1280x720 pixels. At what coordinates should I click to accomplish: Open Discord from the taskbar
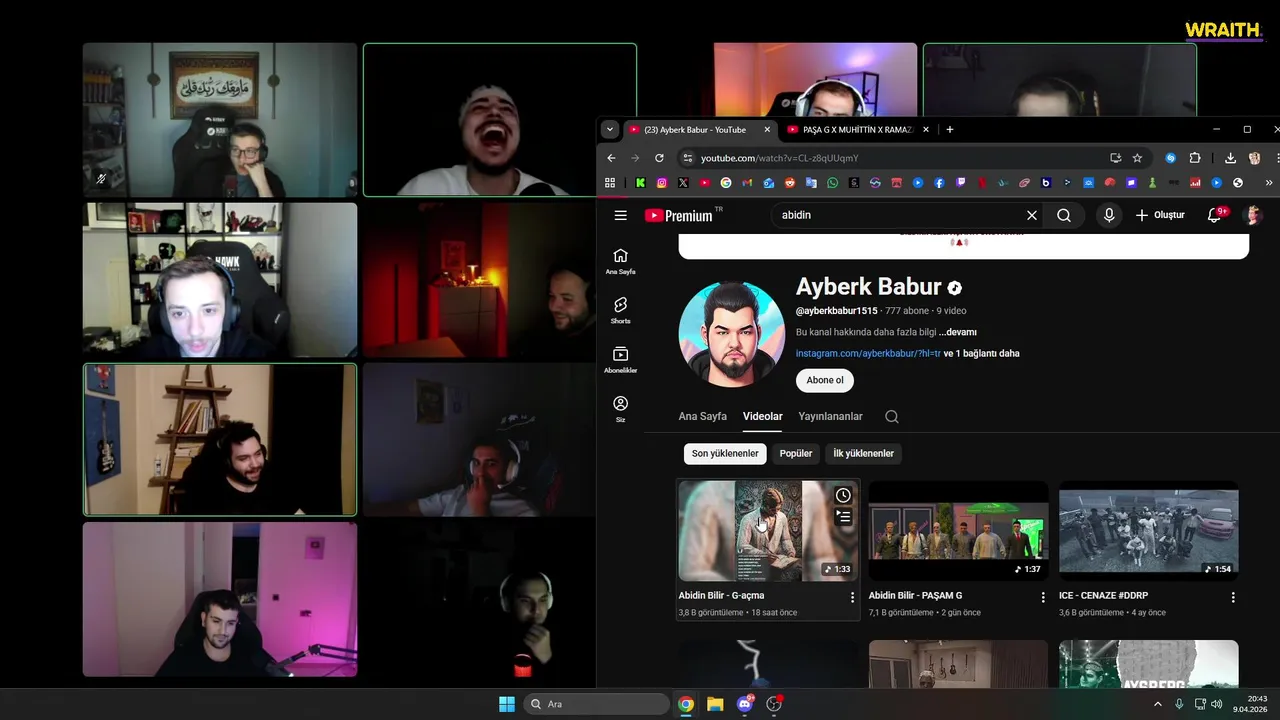click(x=744, y=704)
